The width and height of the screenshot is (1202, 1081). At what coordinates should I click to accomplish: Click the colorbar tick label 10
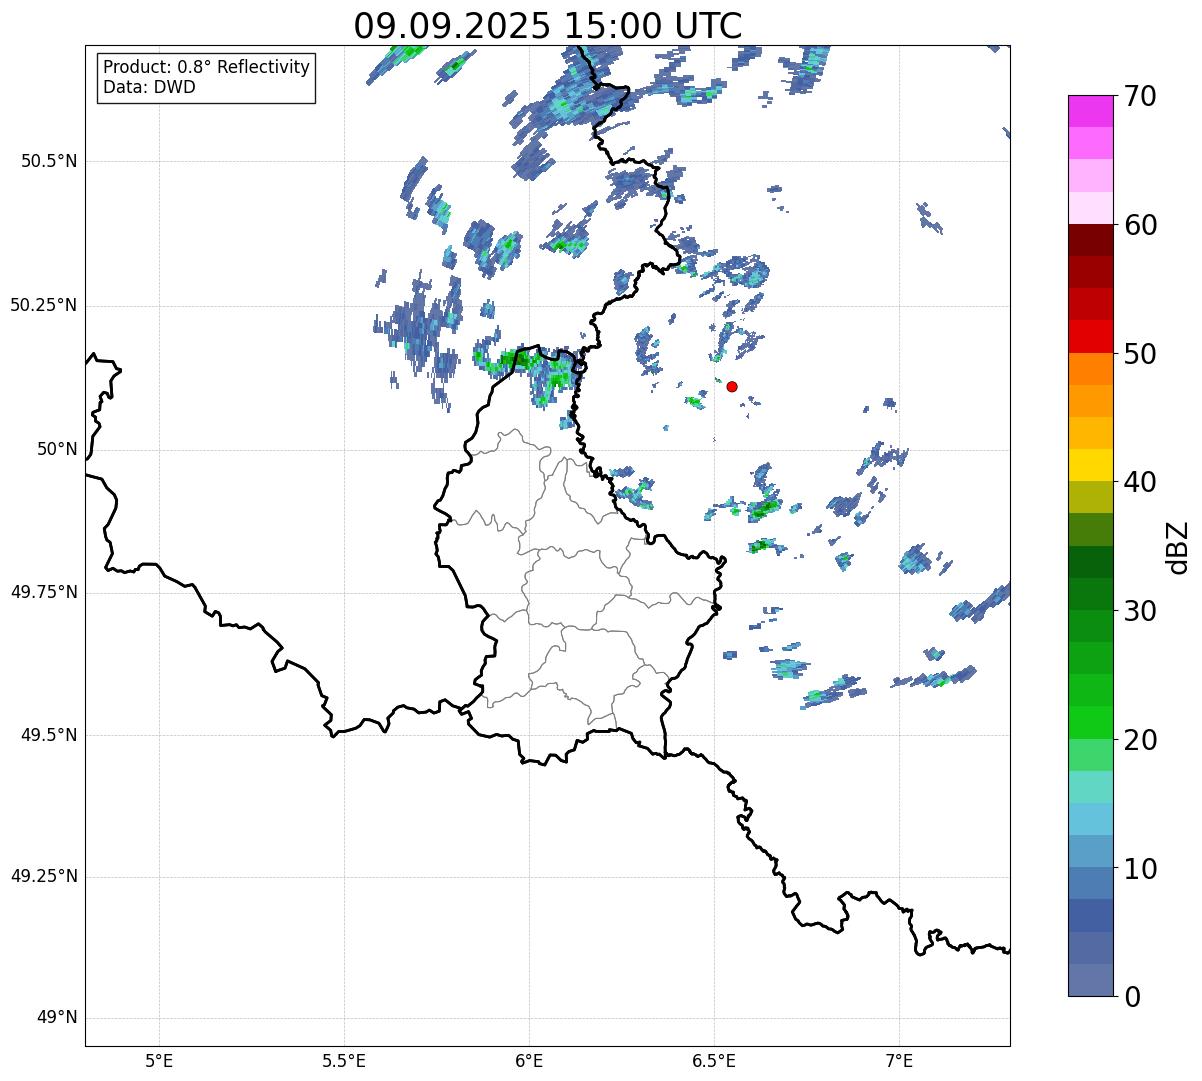[x=1140, y=869]
